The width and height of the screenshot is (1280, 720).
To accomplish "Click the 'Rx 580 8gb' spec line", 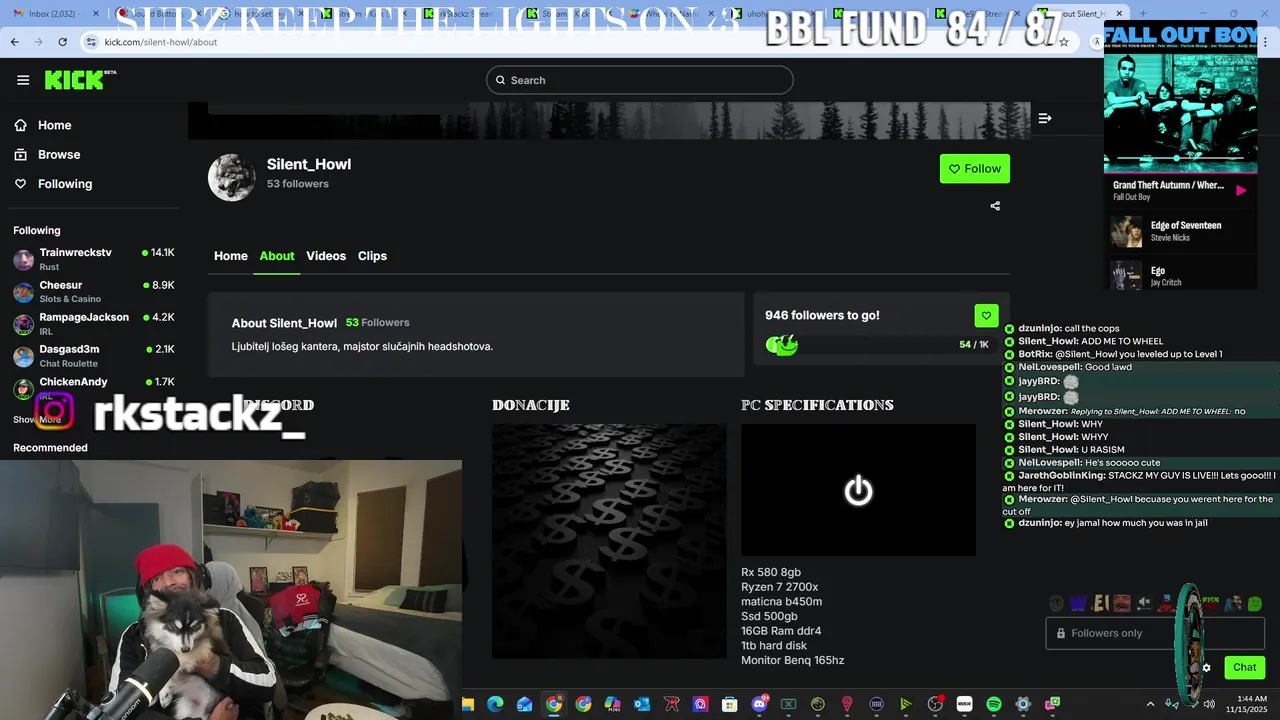I will click(x=771, y=572).
